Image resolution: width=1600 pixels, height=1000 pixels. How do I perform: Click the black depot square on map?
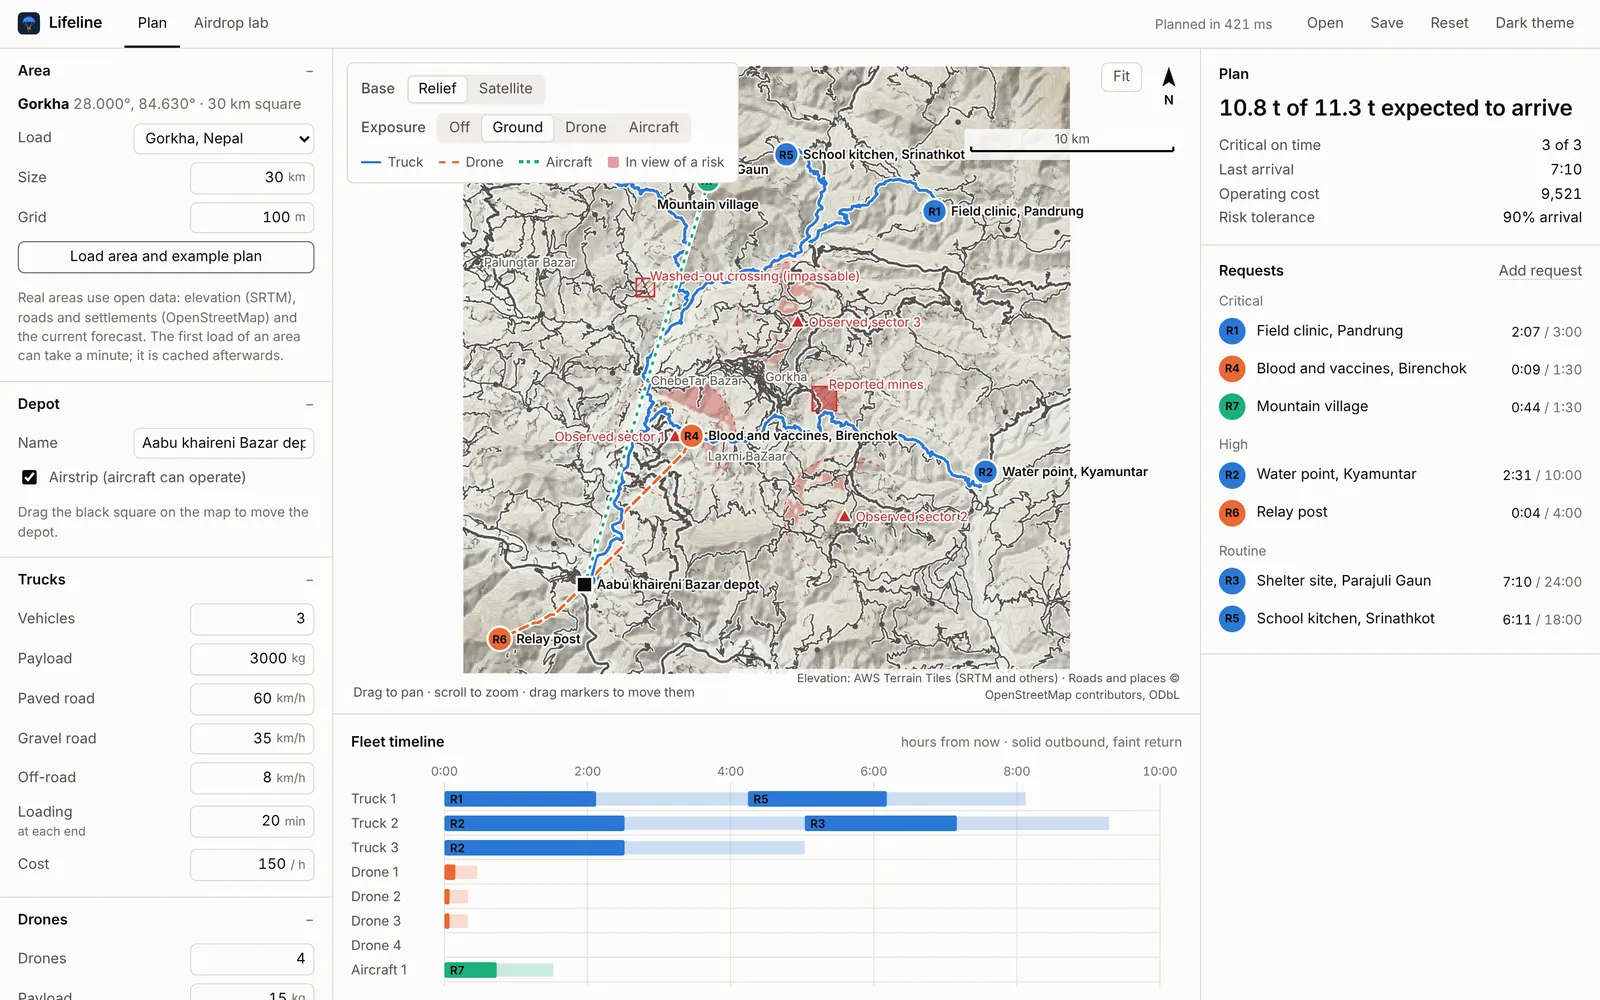pos(584,584)
